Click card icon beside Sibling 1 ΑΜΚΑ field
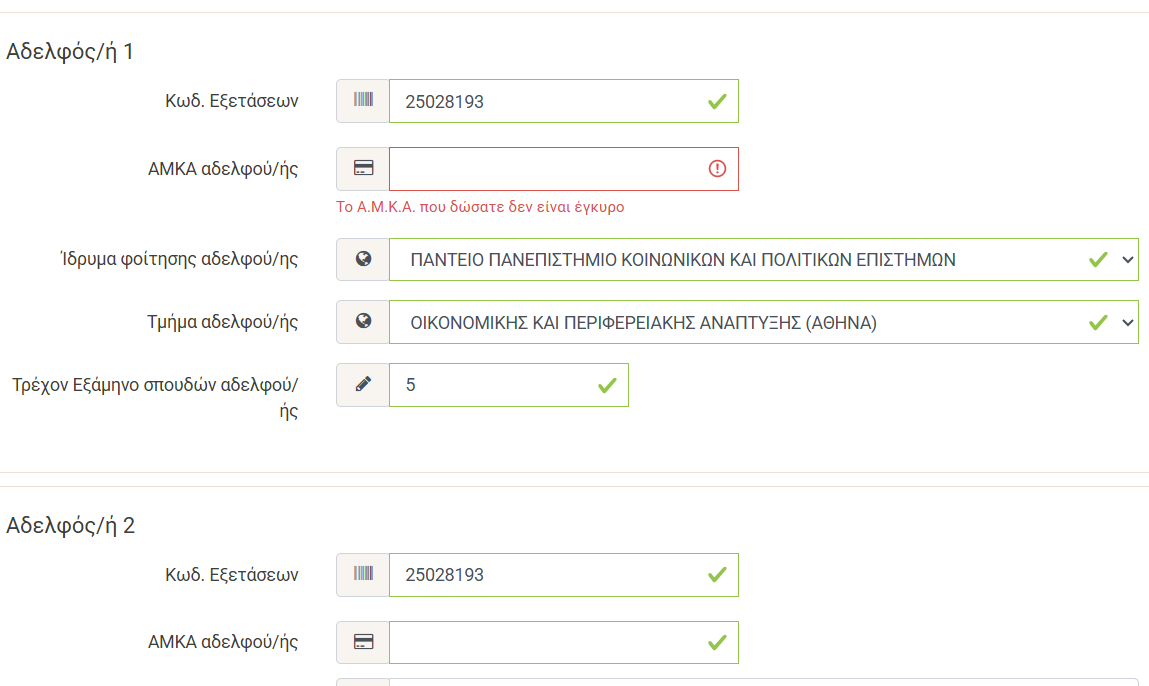This screenshot has width=1149, height=686. click(x=363, y=169)
